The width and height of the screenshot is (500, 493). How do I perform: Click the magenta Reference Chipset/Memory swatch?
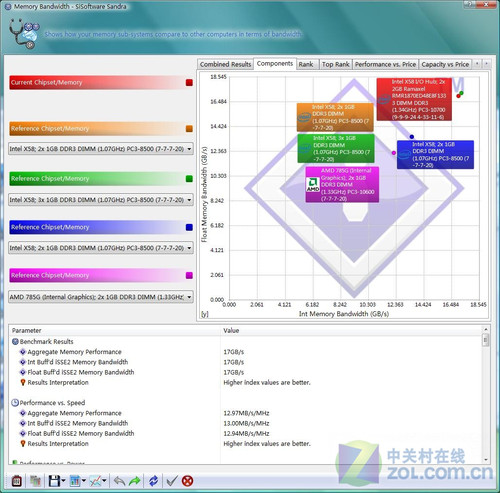pos(189,275)
